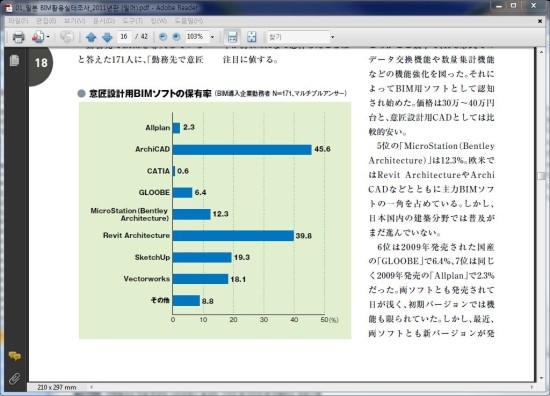Go to next page with down arrow
Screen dimensions: 550x396
pyautogui.click(x=107, y=37)
